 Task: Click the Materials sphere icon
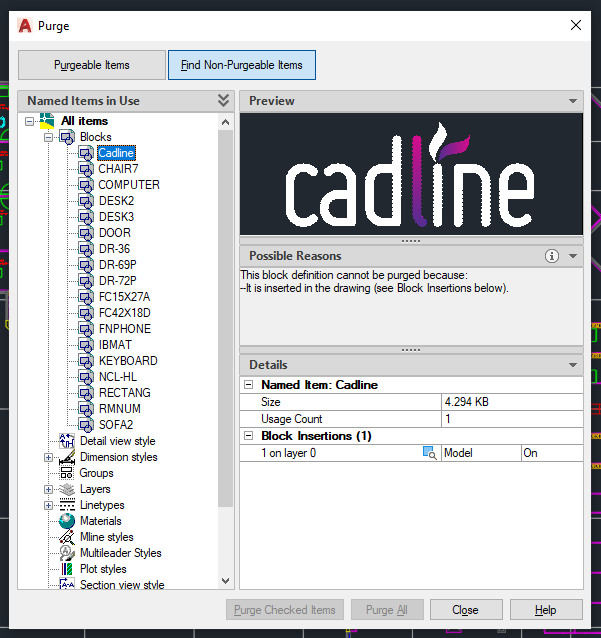(x=67, y=521)
